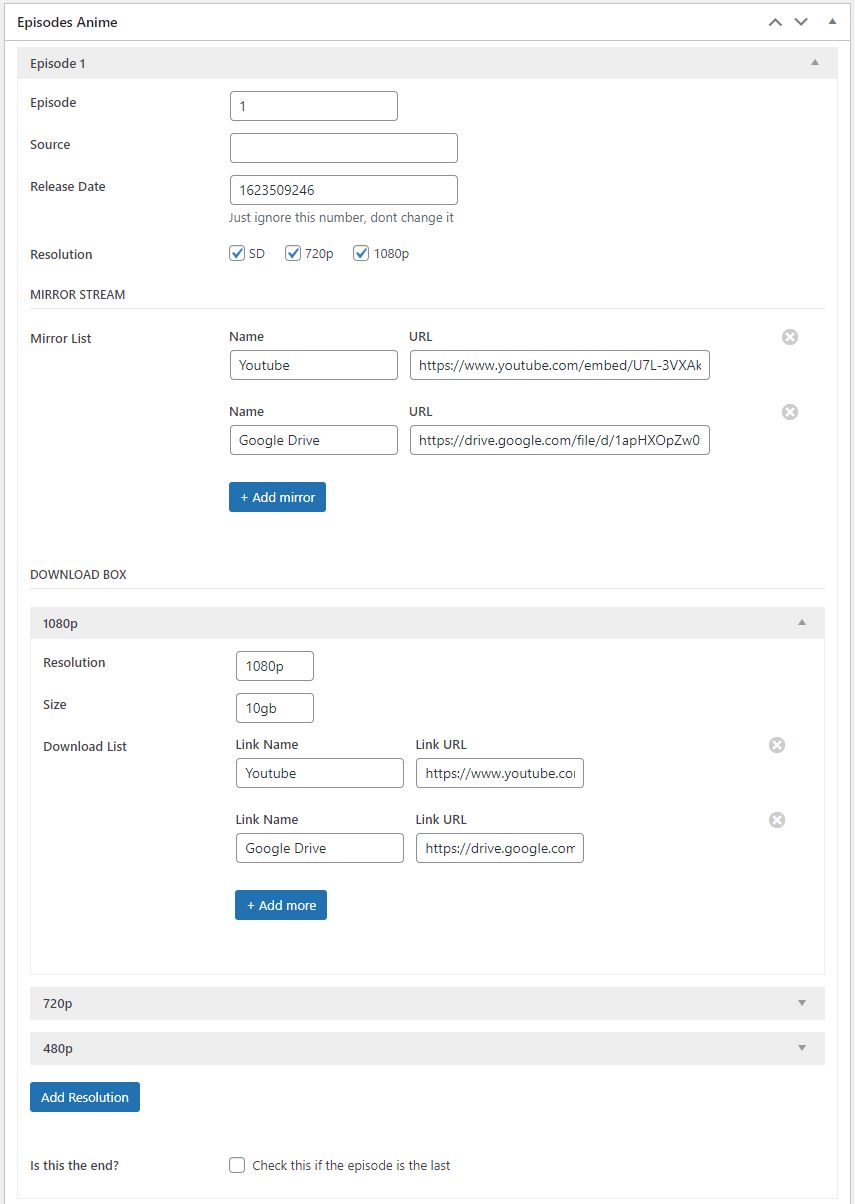Screen dimensions: 855x1204
Task: Remove the Youtube mirror row
Action: (790, 337)
